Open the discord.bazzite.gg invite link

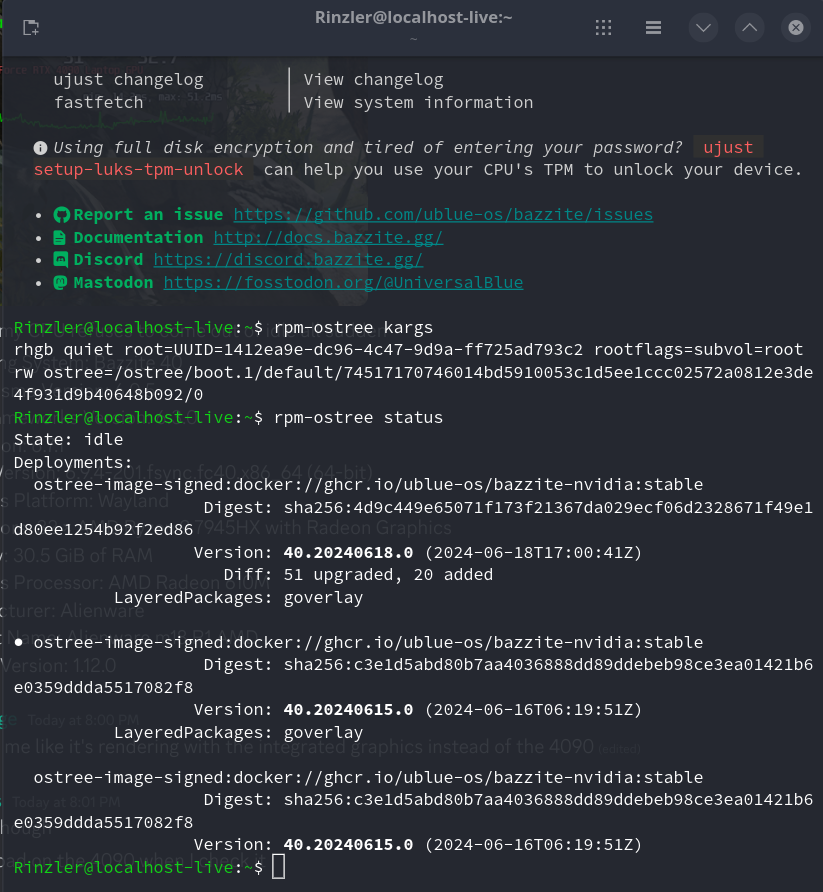point(288,260)
